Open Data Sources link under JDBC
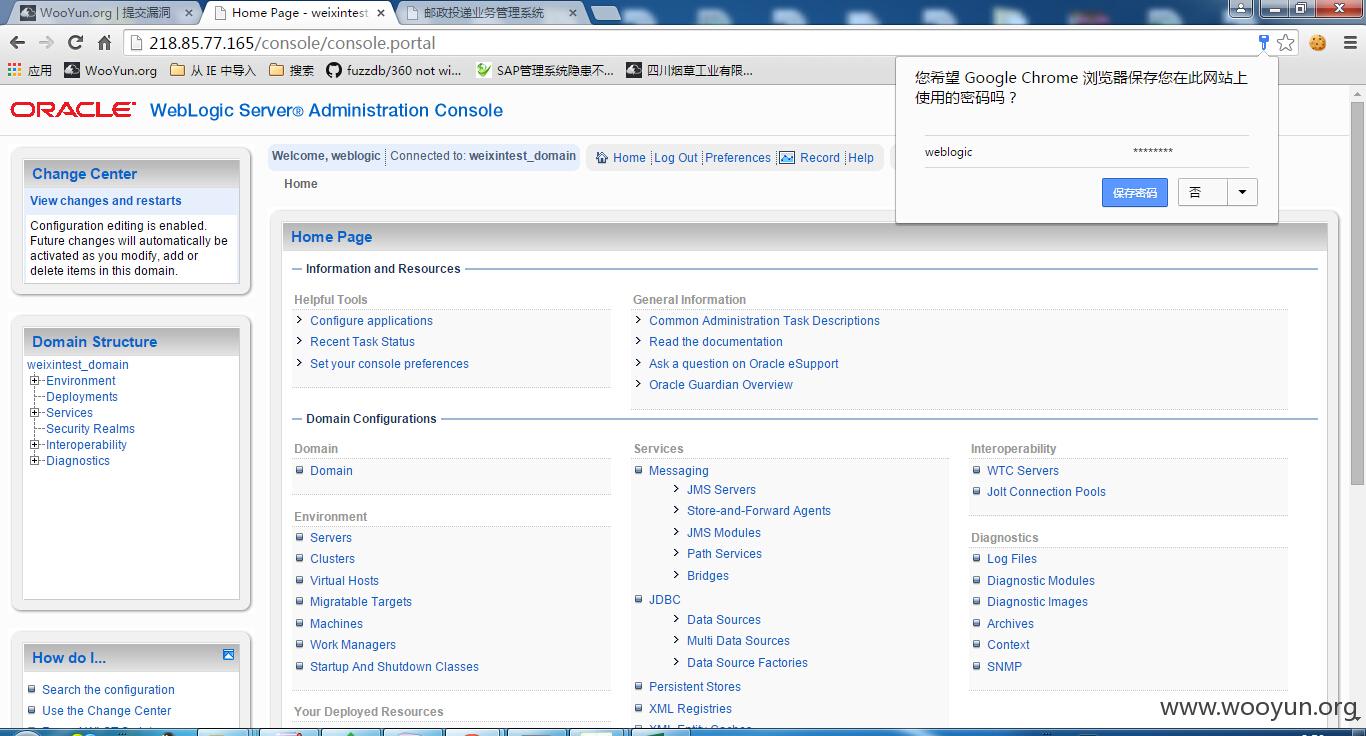This screenshot has width=1366, height=736. 724,620
